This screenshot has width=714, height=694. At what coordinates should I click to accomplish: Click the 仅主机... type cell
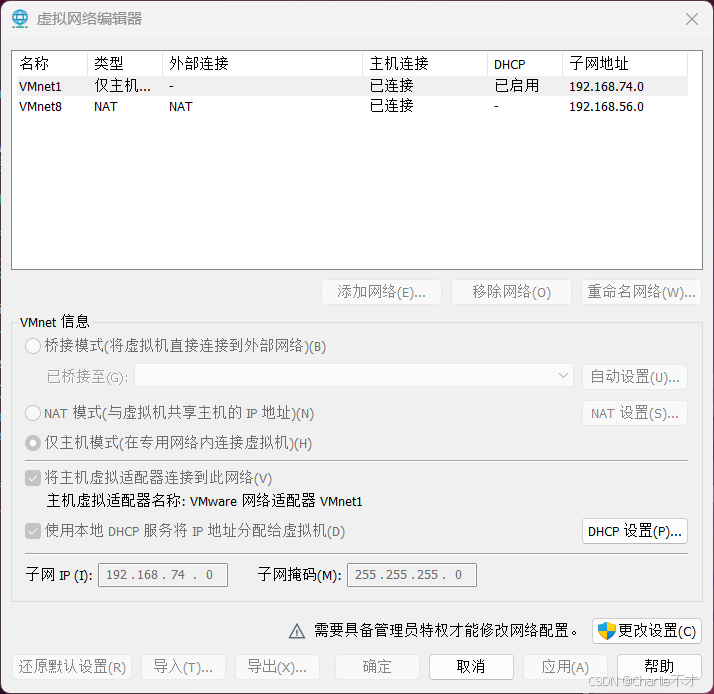click(122, 86)
